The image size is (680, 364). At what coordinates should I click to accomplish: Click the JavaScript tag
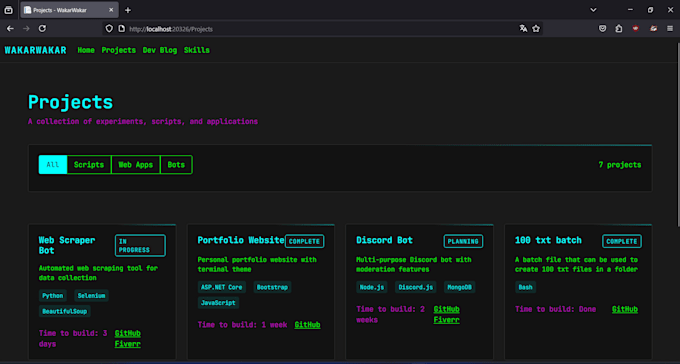218,303
